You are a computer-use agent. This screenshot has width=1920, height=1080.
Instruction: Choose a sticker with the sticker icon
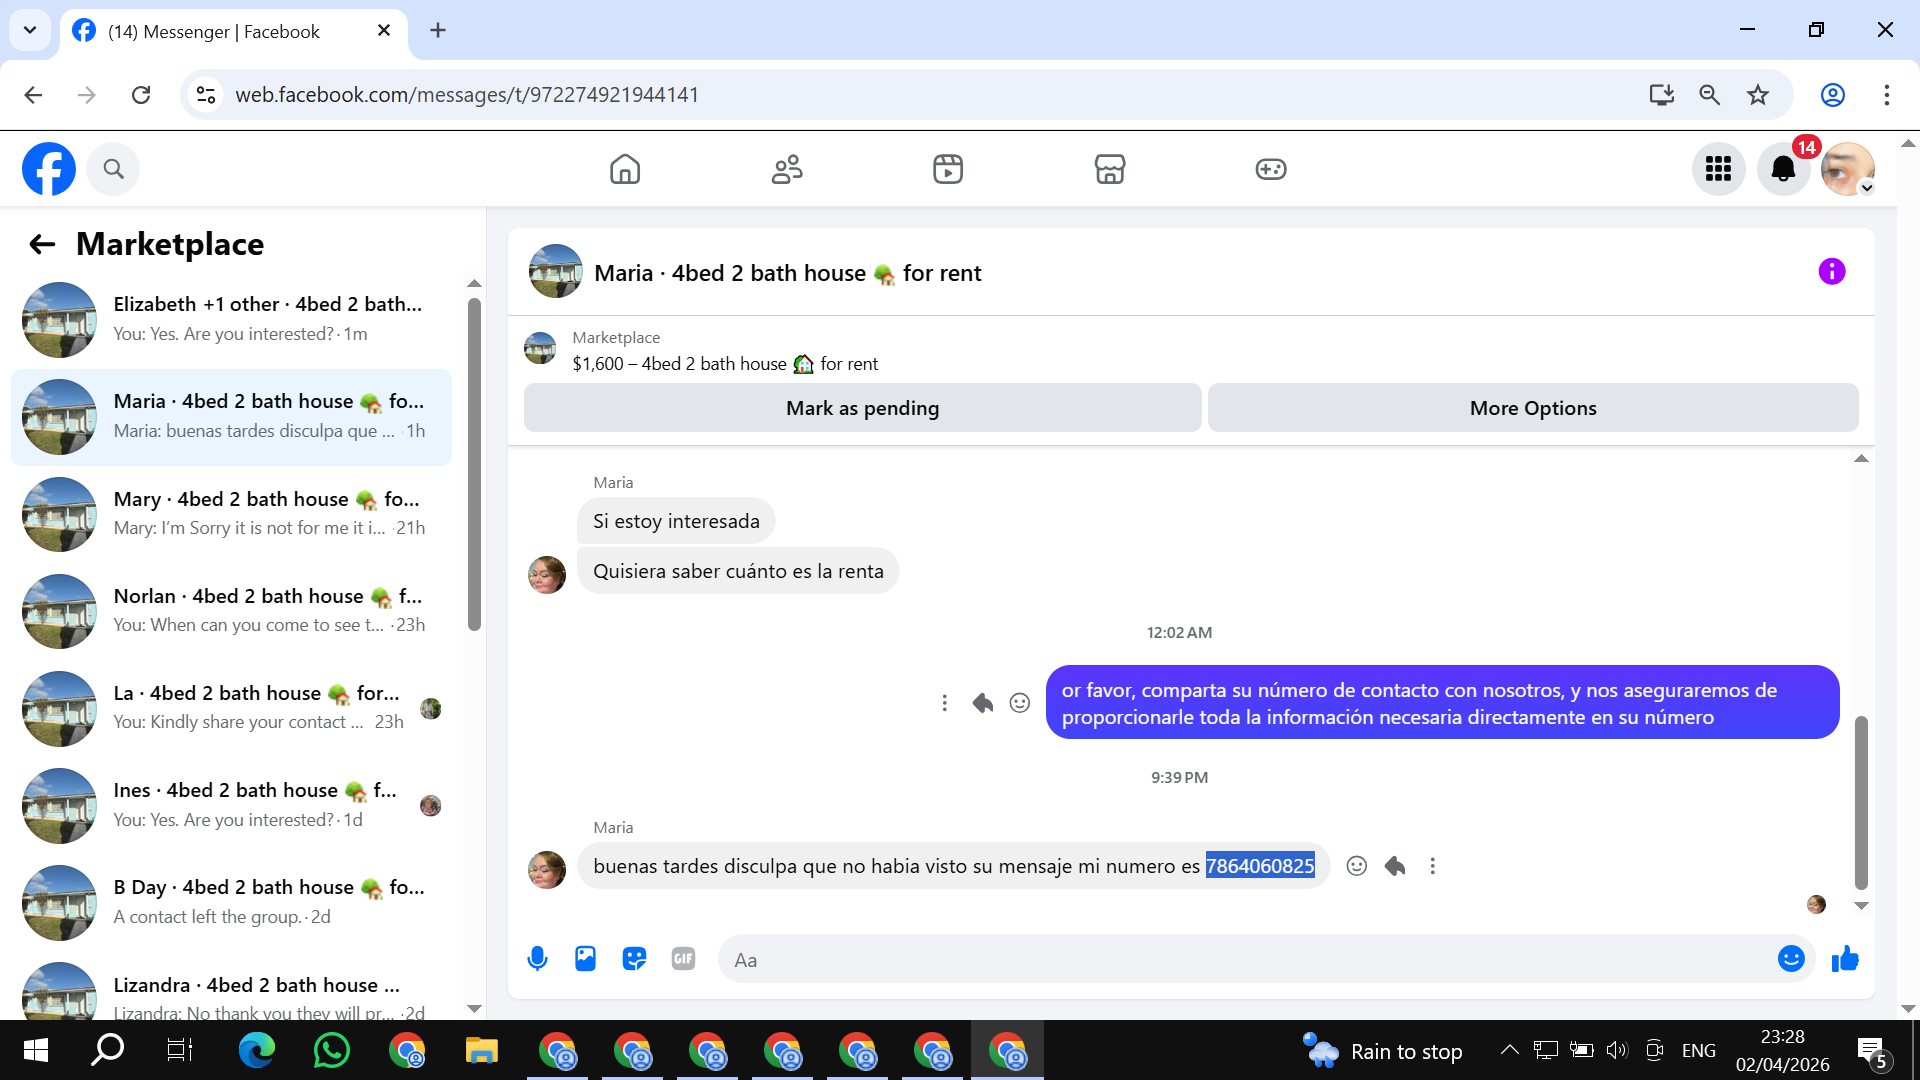[x=634, y=959]
